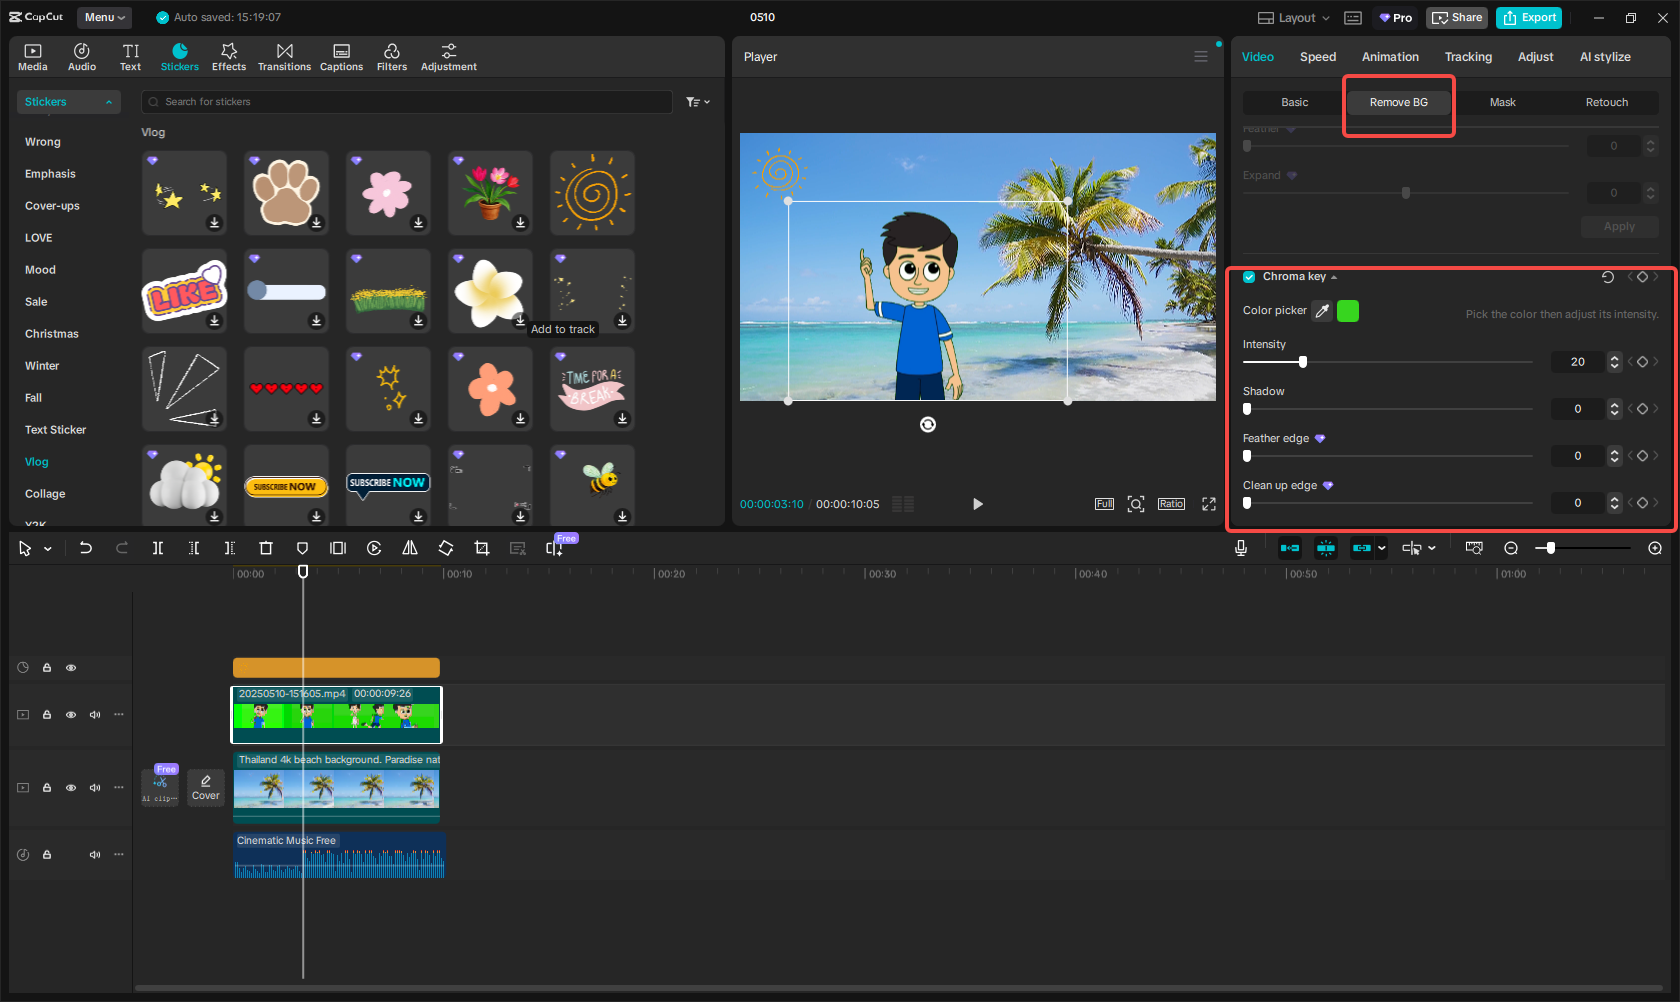Uncheck the Chroma key checkbox

tap(1249, 277)
